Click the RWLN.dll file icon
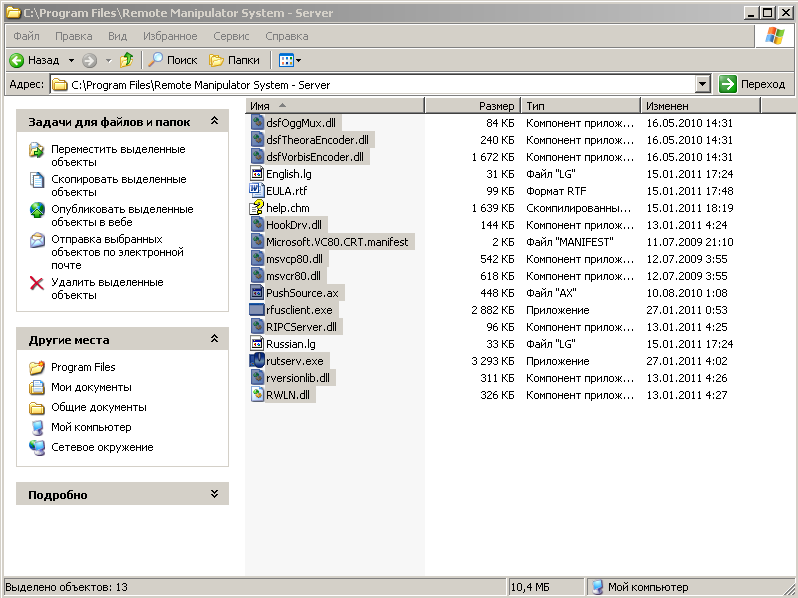Image resolution: width=798 pixels, height=598 pixels. coord(257,395)
